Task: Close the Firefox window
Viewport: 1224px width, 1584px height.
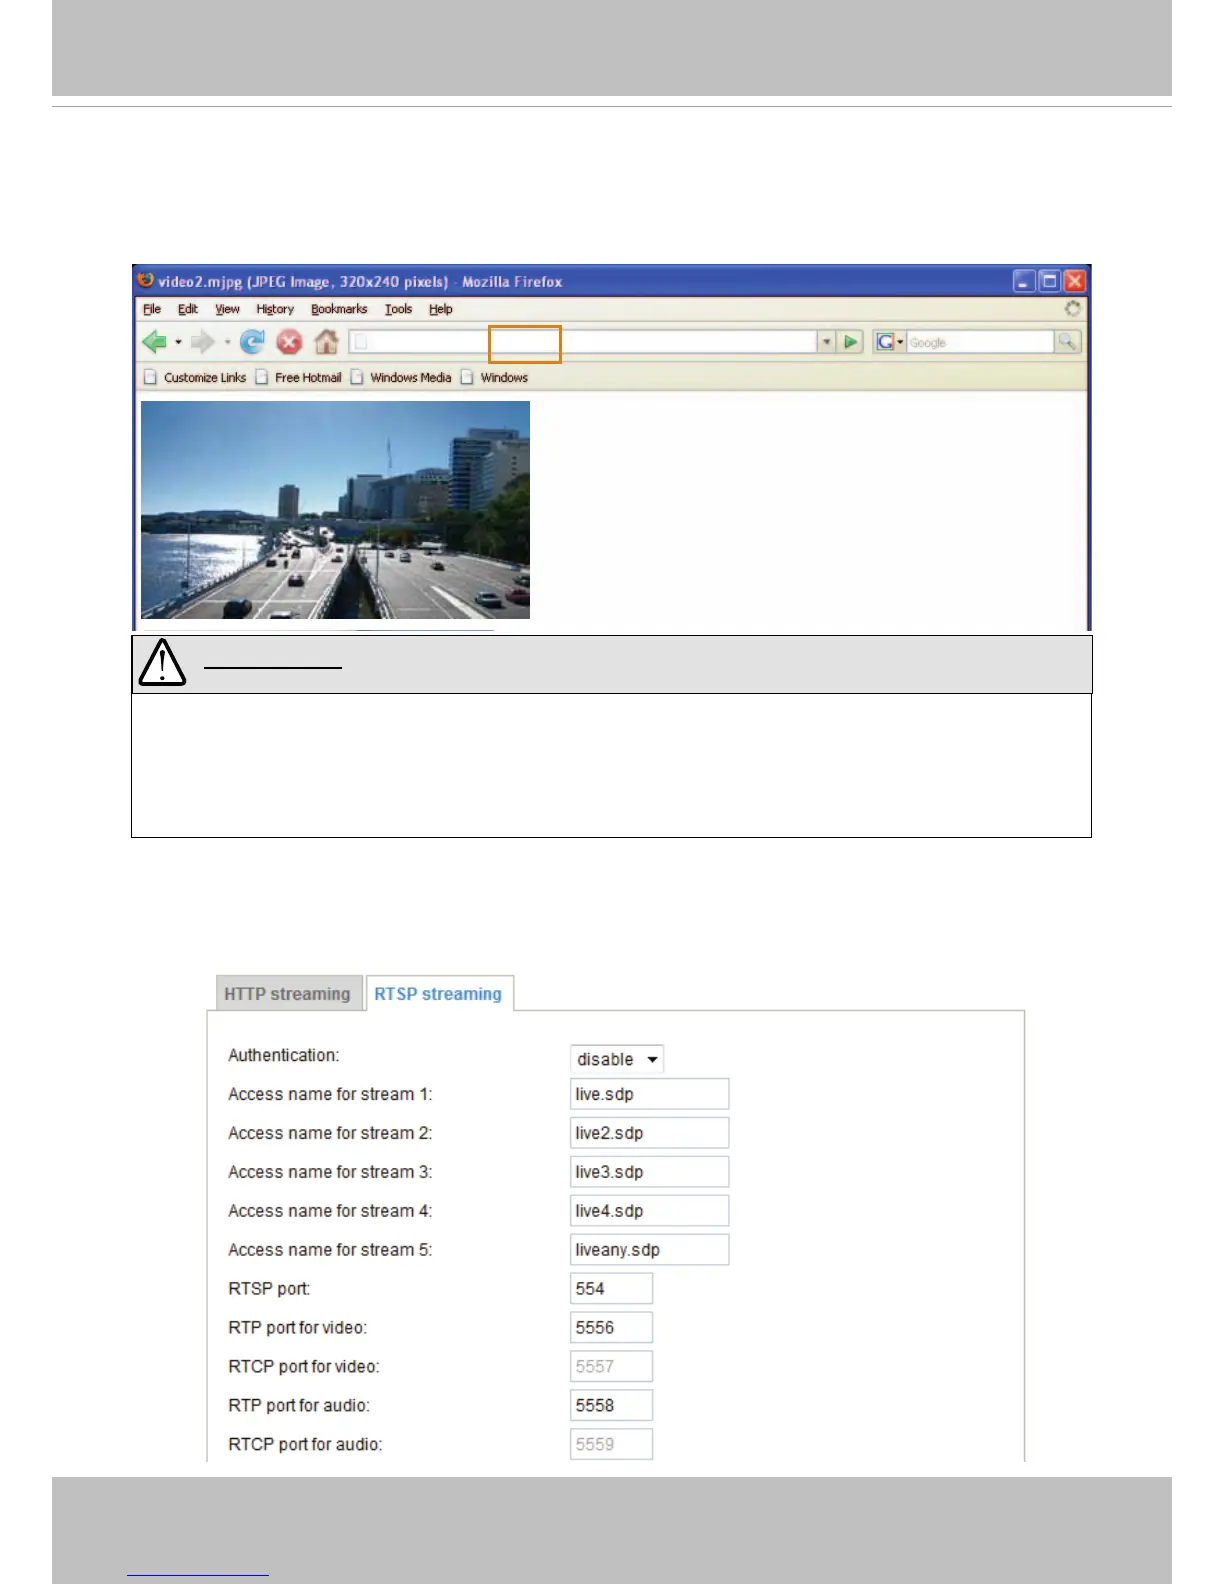Action: pyautogui.click(x=1074, y=281)
